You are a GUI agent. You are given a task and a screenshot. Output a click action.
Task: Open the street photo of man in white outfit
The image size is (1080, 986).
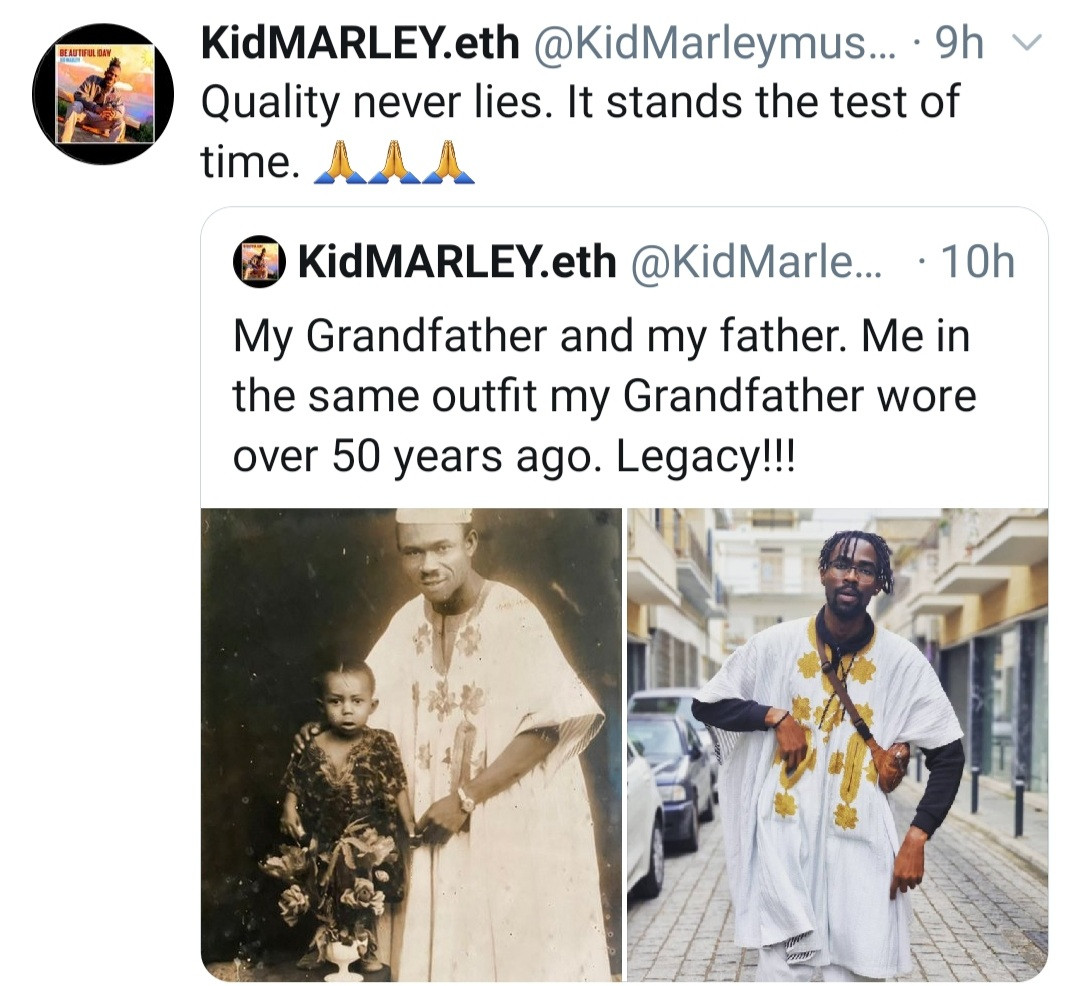pyautogui.click(x=837, y=744)
